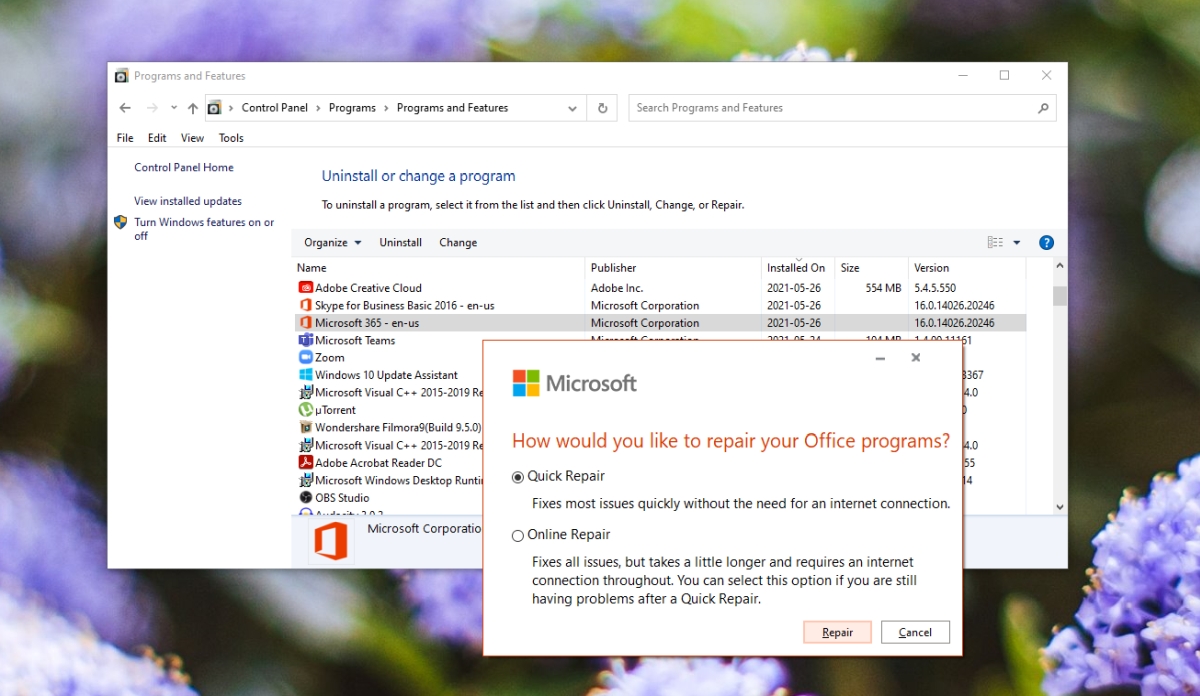The image size is (1200, 696).
Task: Click the Windows features shield icon
Action: click(x=121, y=223)
